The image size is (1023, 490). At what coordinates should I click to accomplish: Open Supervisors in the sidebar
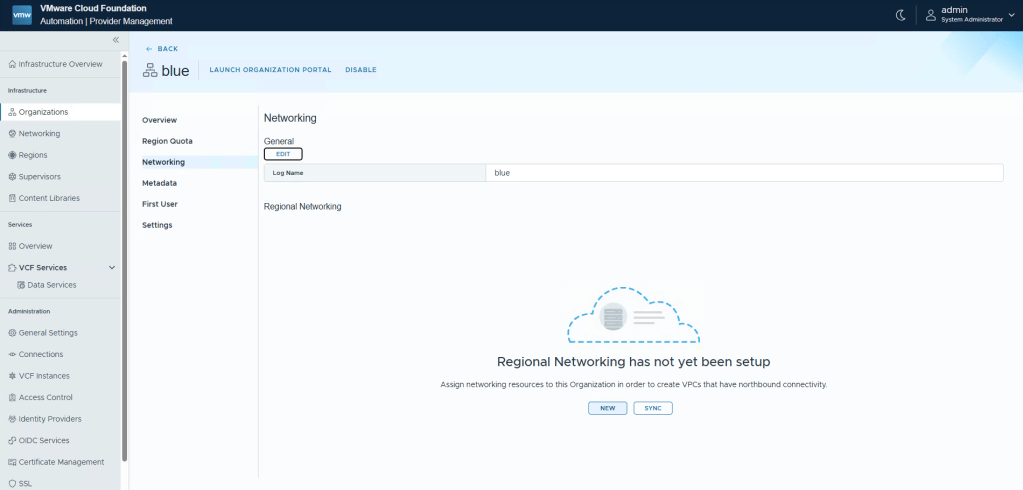(40, 177)
